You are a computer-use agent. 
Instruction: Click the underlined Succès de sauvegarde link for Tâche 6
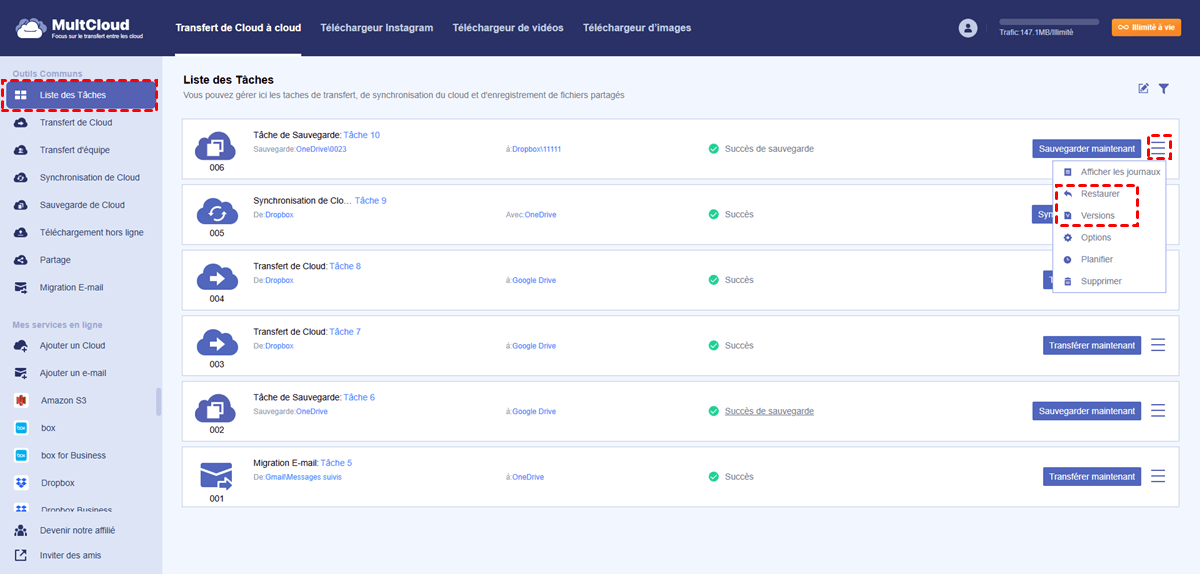pyautogui.click(x=769, y=411)
